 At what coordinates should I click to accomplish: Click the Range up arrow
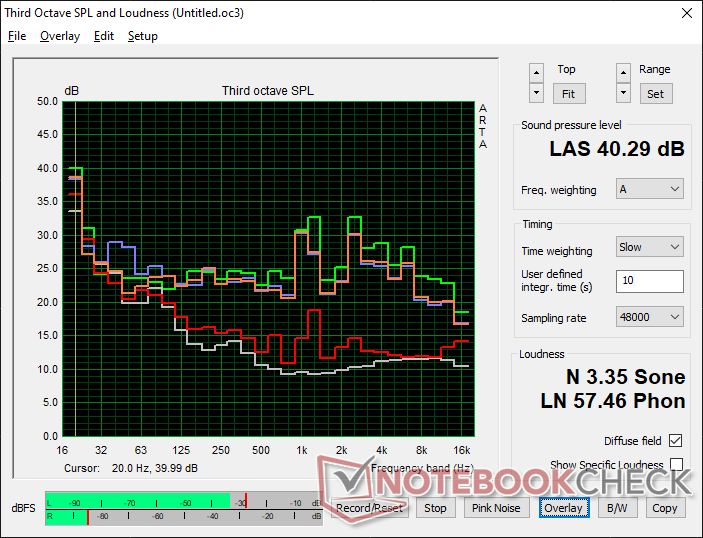pos(624,72)
